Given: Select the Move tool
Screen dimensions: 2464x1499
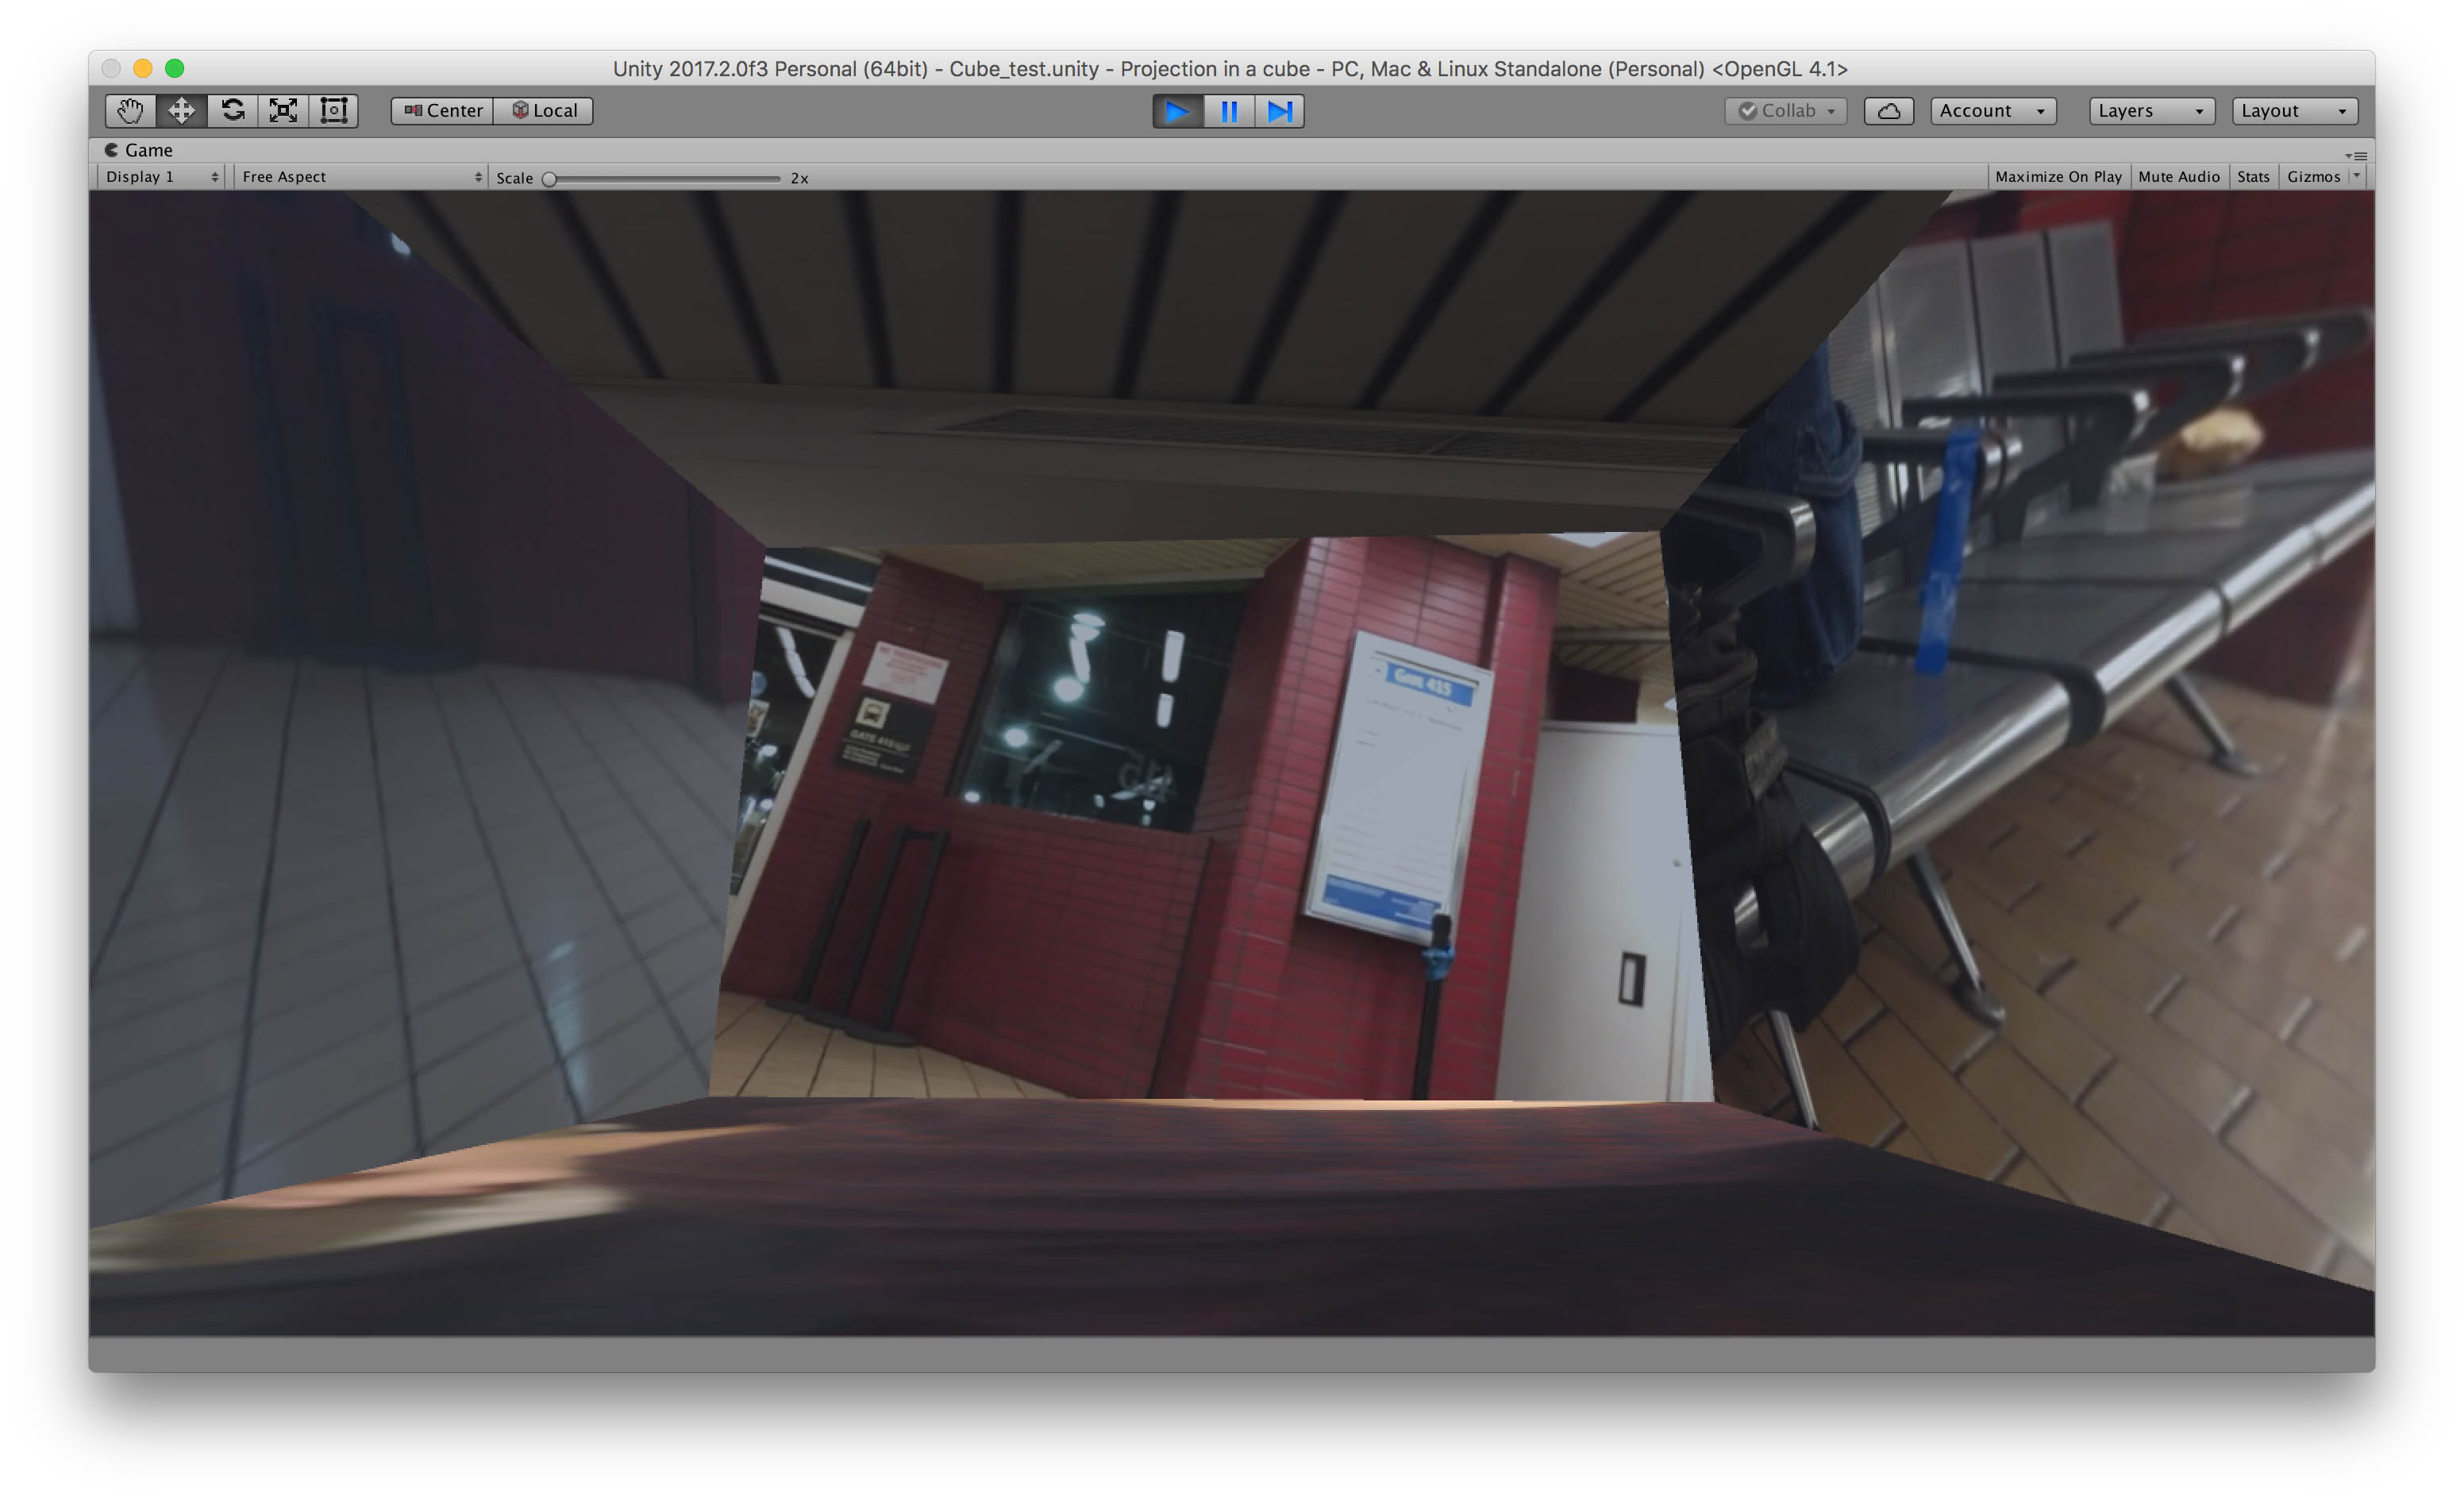Looking at the screenshot, I should tap(182, 111).
